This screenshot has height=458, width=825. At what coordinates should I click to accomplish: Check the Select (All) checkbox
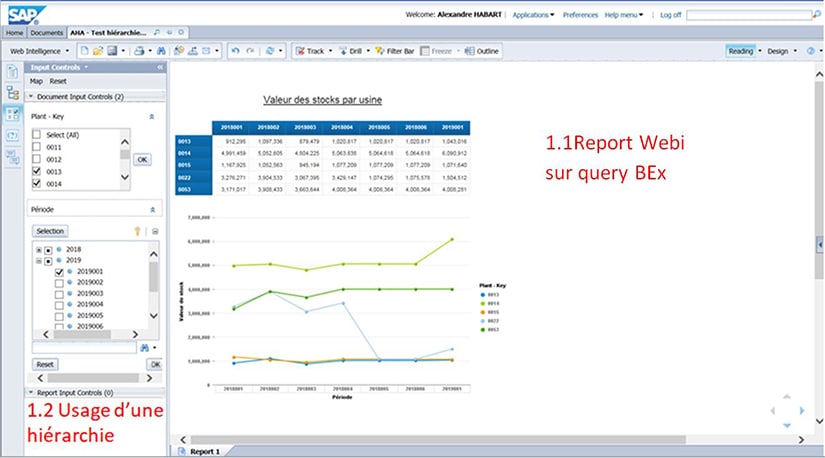[36, 134]
